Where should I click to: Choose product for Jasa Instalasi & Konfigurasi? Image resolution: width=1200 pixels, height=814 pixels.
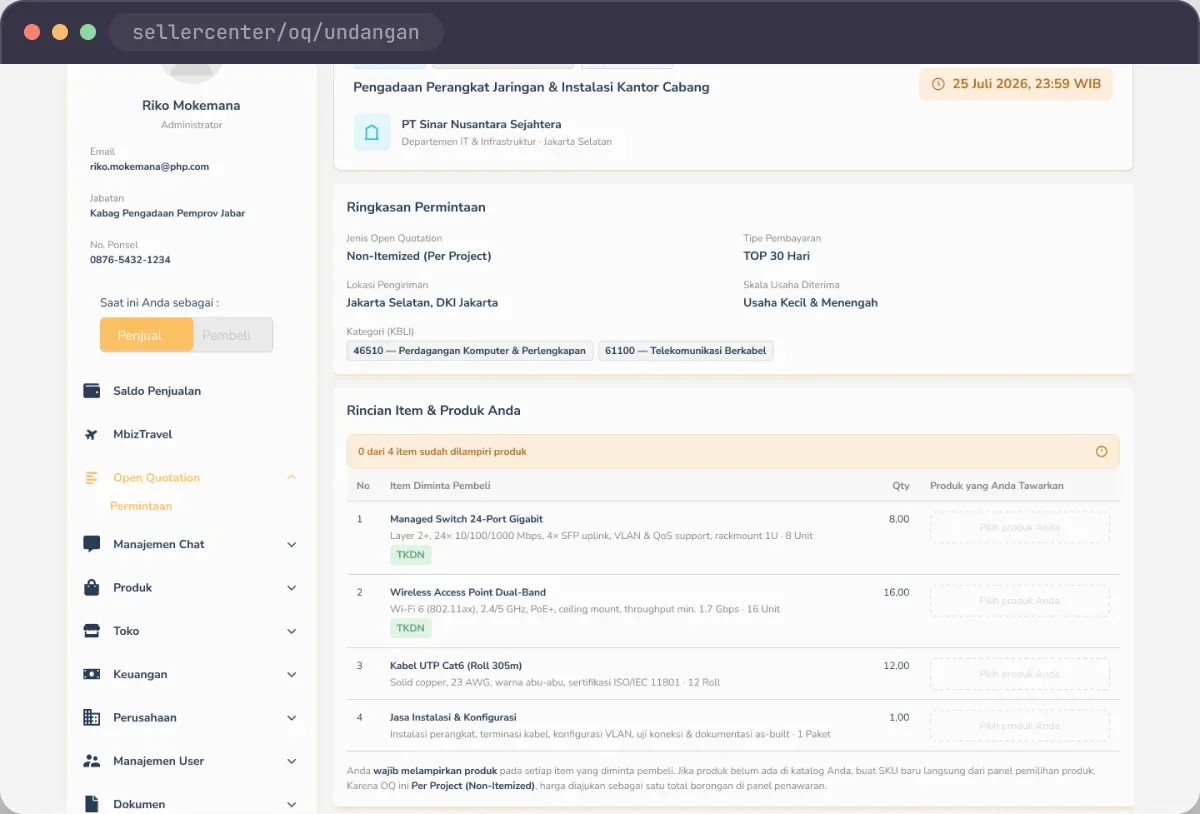[1020, 726]
